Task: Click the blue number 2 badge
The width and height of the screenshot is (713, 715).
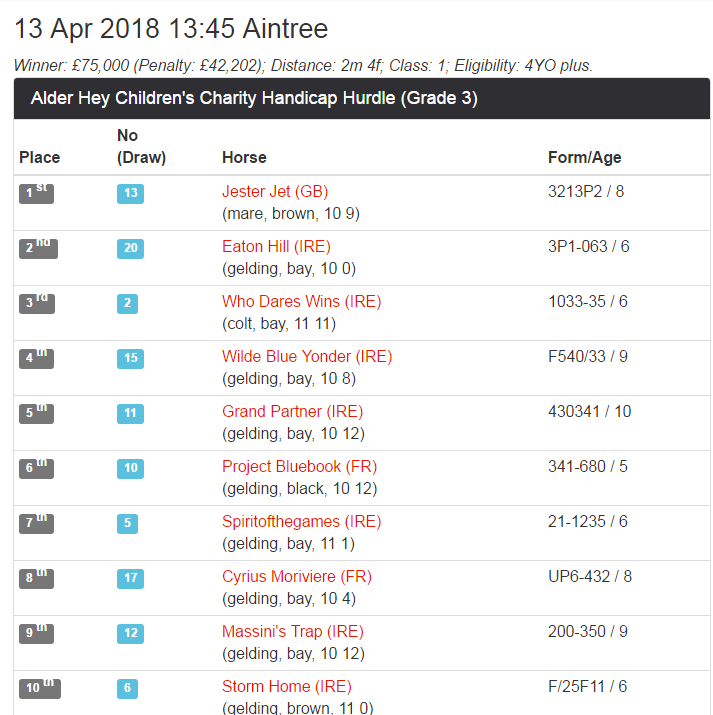Action: point(127,303)
